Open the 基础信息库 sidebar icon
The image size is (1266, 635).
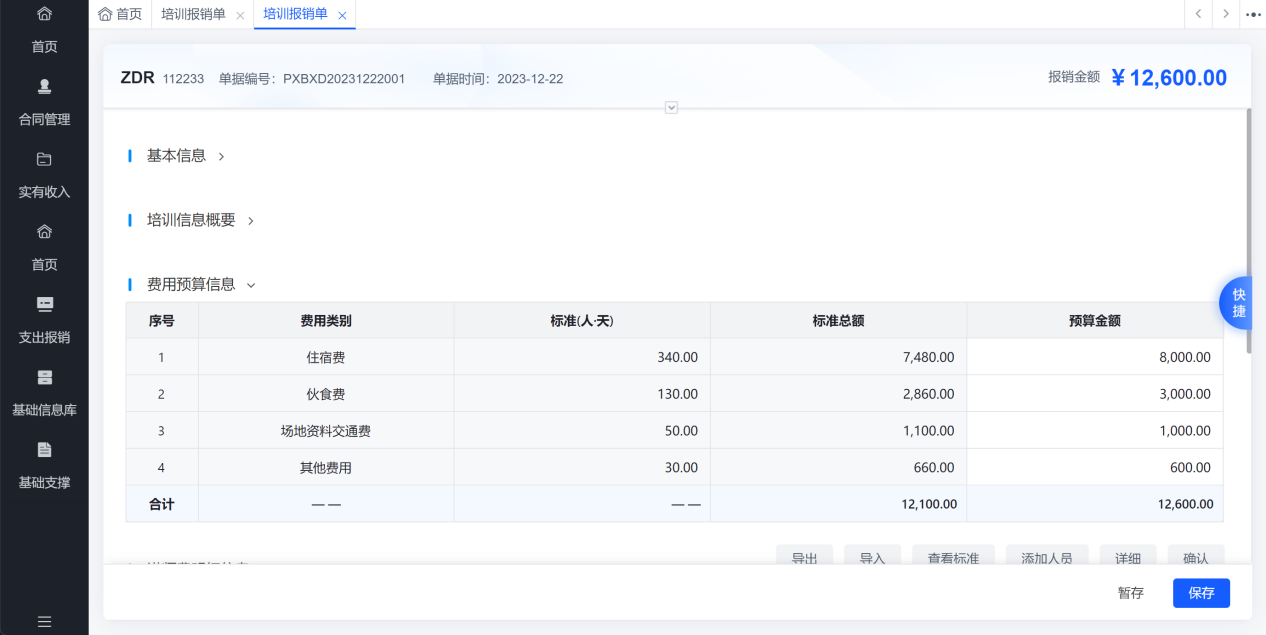(x=44, y=377)
